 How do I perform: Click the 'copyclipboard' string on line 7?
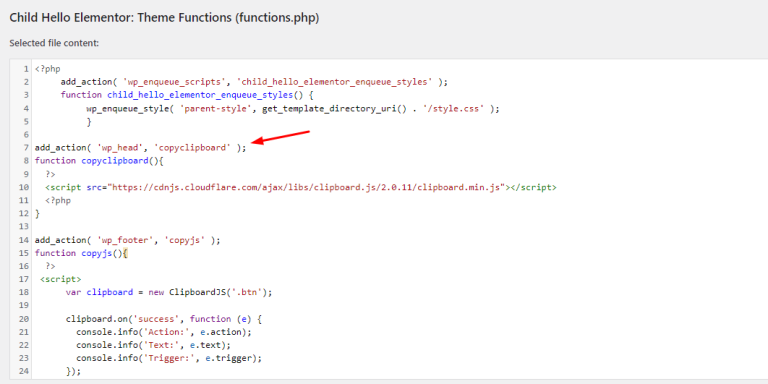point(192,147)
